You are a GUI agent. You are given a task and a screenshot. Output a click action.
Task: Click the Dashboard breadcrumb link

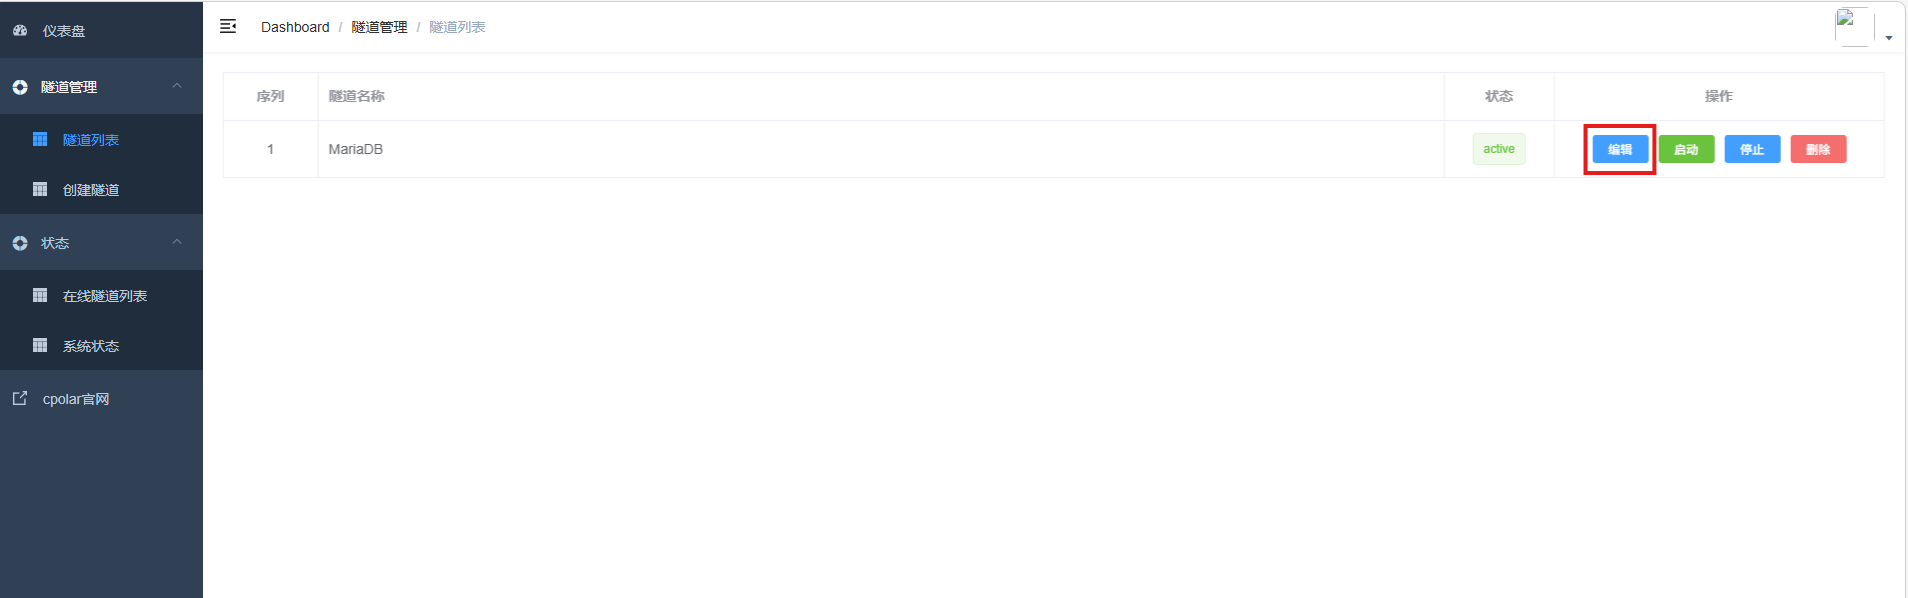[x=295, y=27]
